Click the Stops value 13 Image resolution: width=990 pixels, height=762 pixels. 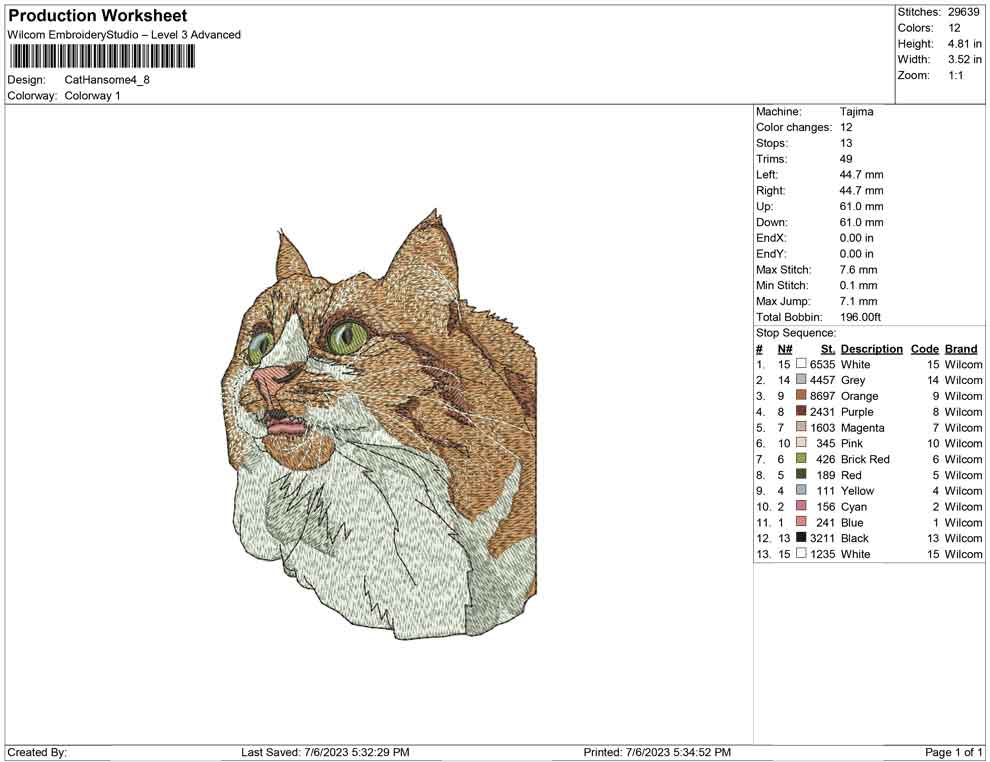click(x=845, y=143)
